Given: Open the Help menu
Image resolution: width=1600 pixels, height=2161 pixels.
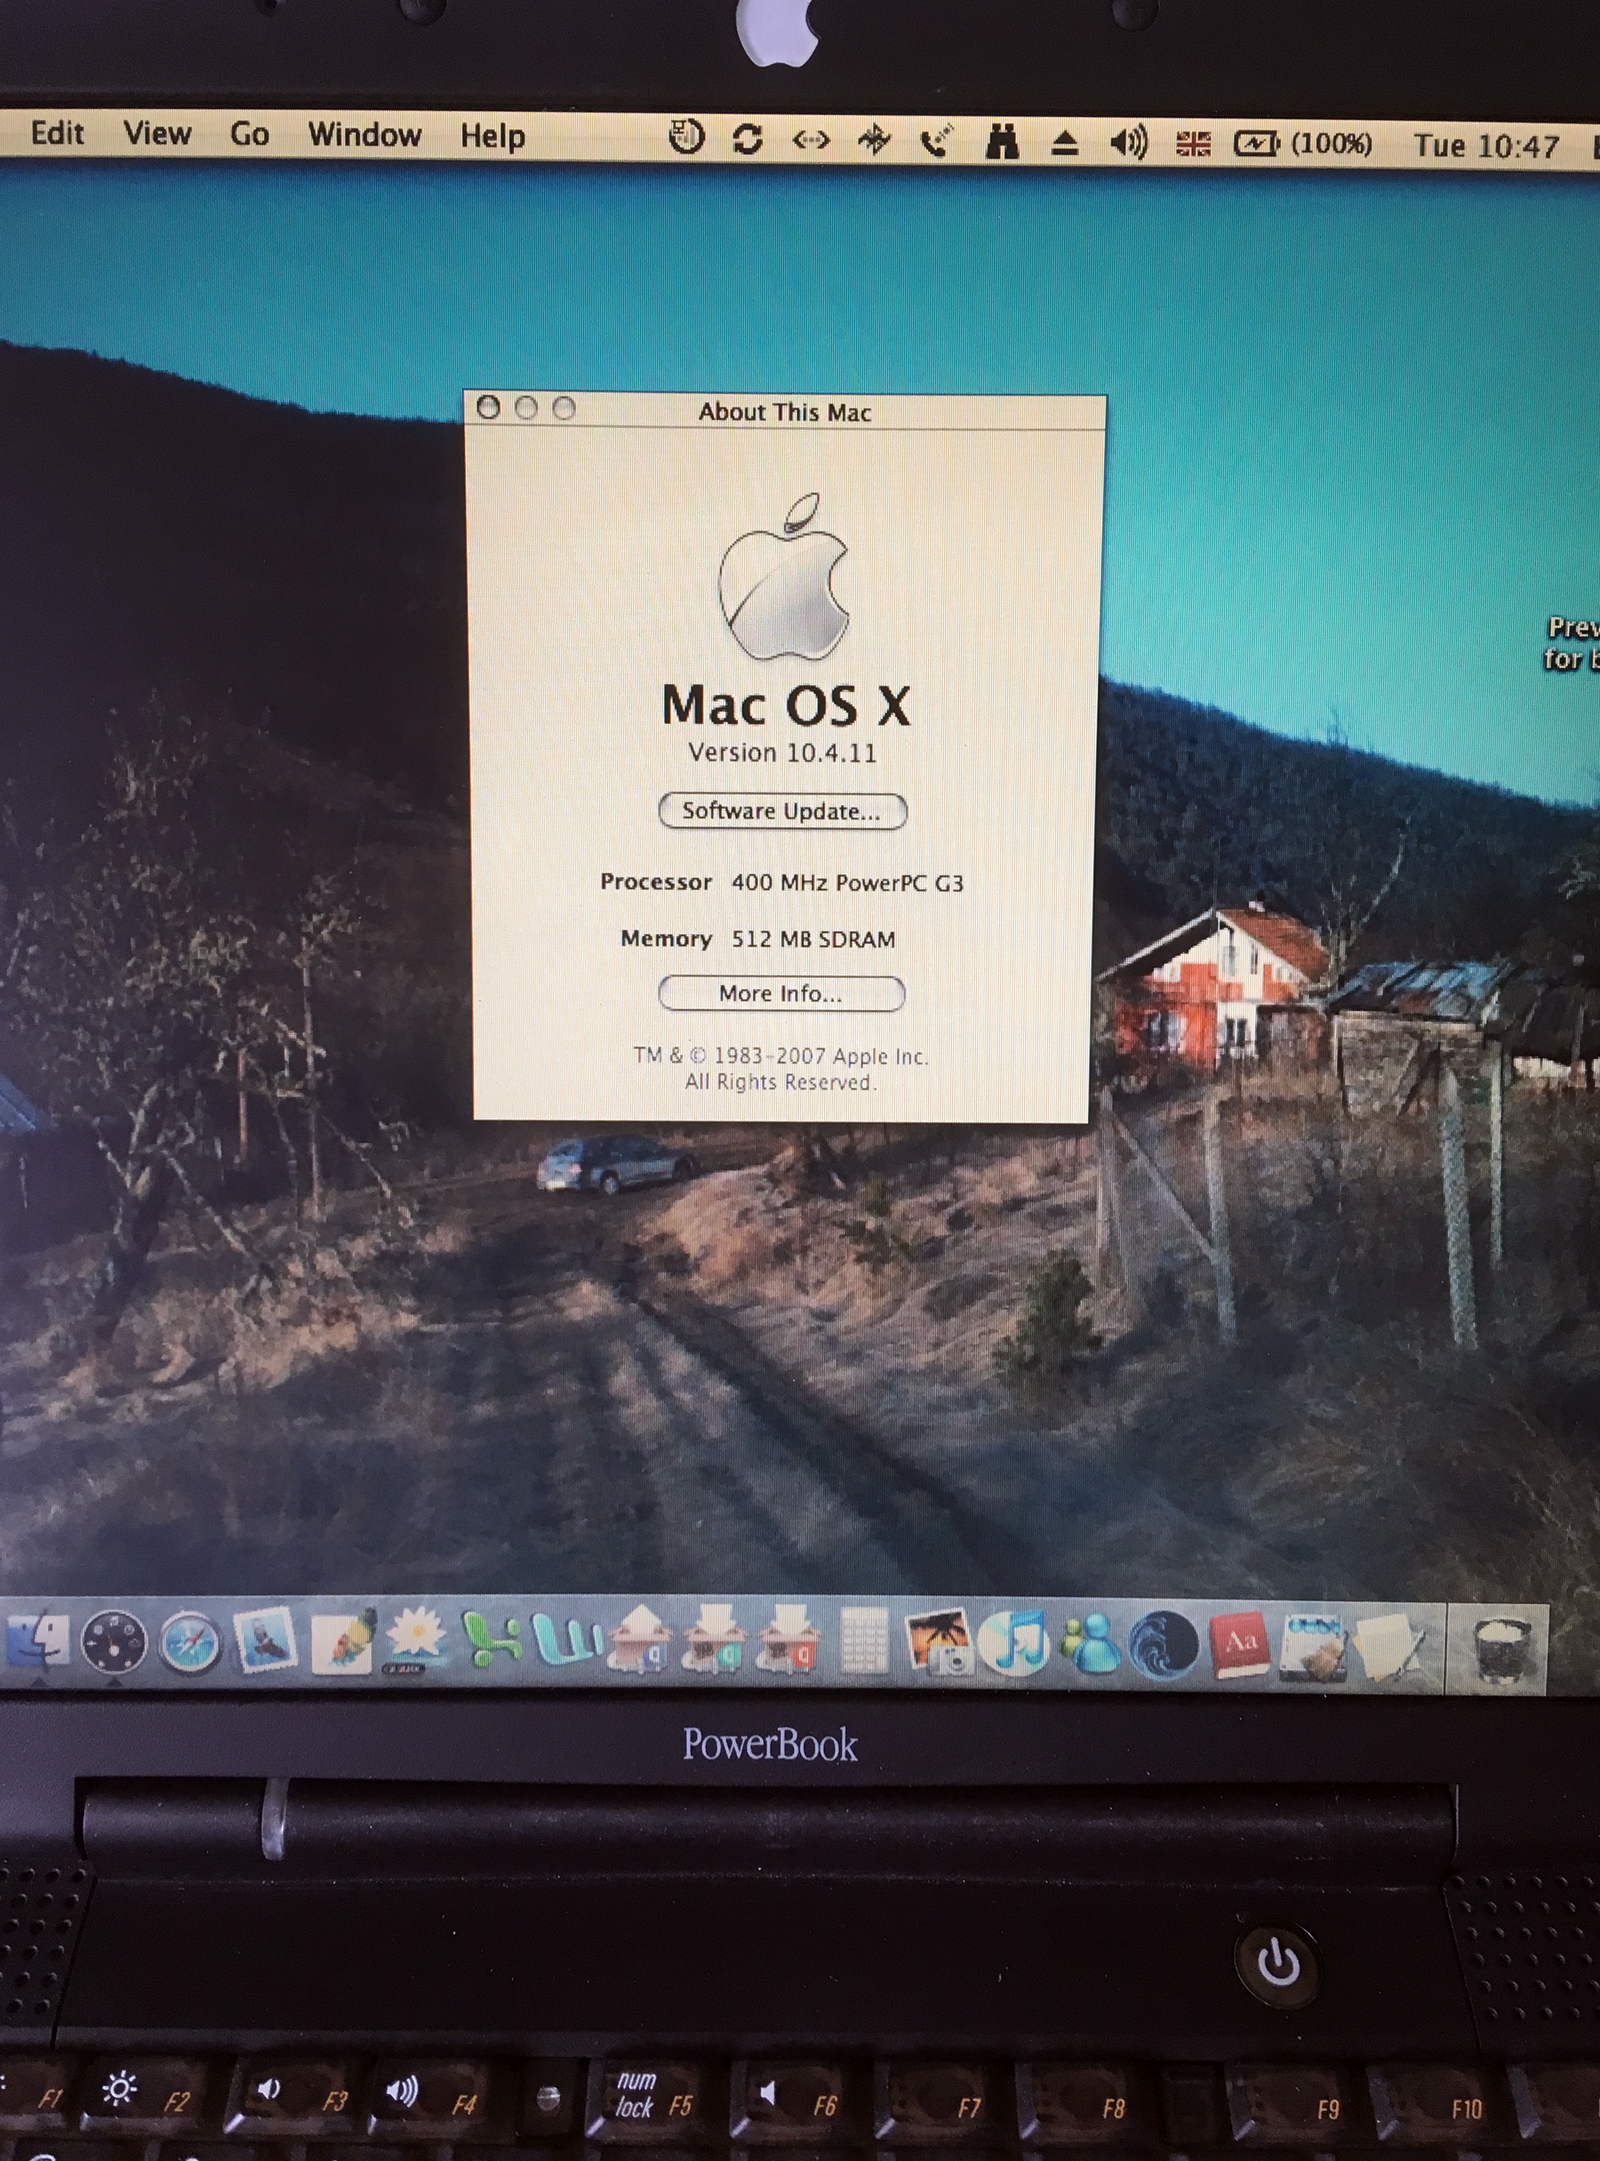Looking at the screenshot, I should coord(492,136).
